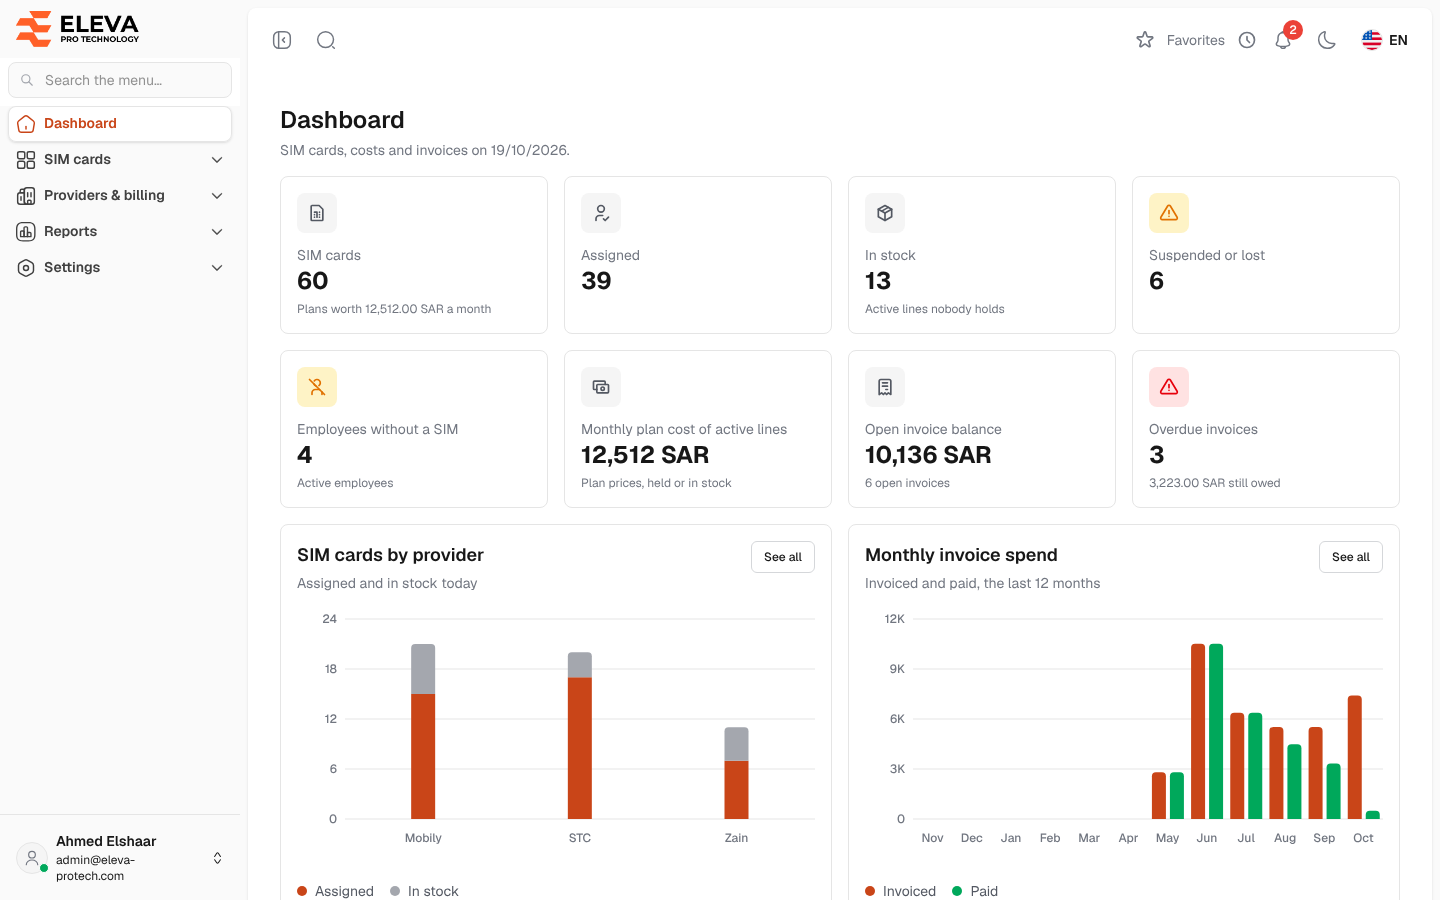The height and width of the screenshot is (900, 1440).
Task: Click the Open invoice balance receipt icon
Action: click(885, 387)
